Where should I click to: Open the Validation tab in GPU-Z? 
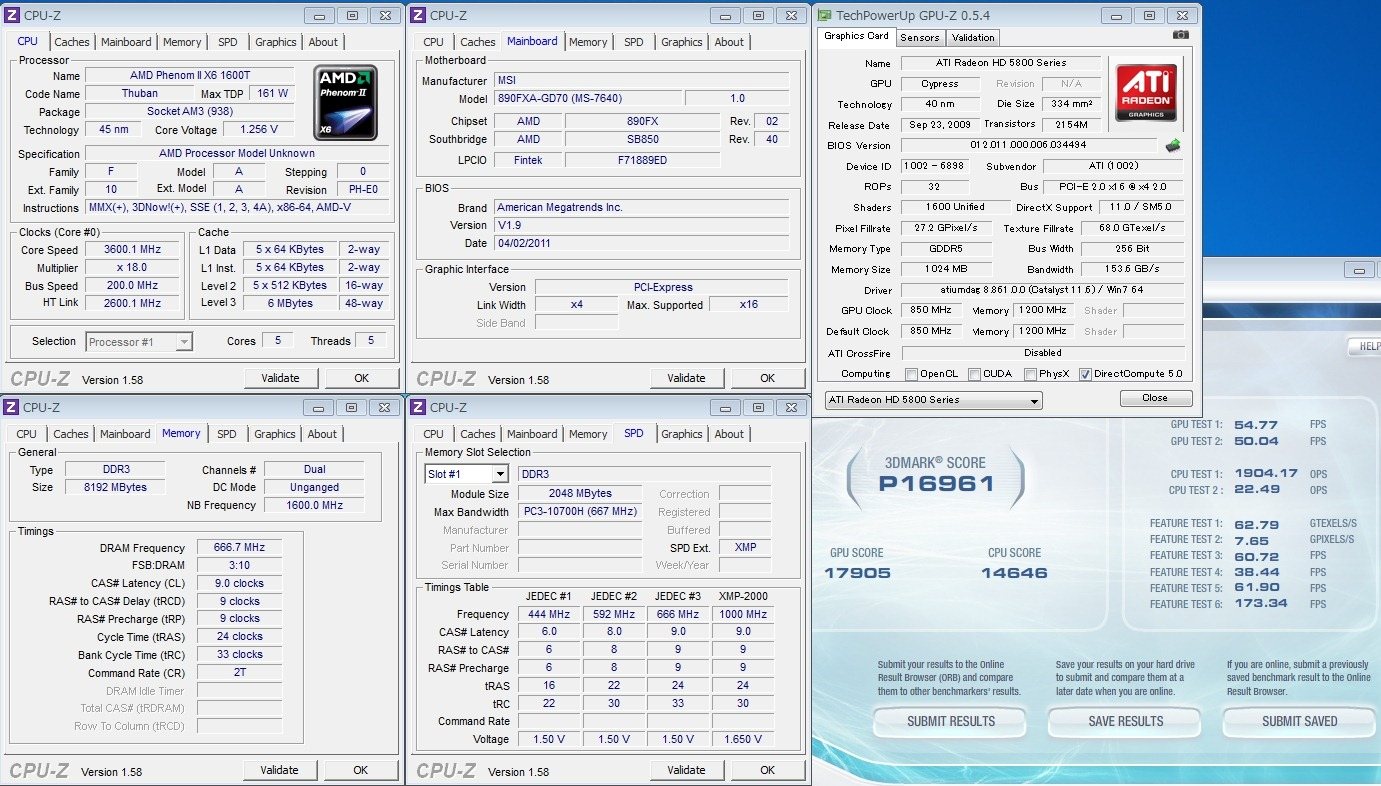pos(973,38)
